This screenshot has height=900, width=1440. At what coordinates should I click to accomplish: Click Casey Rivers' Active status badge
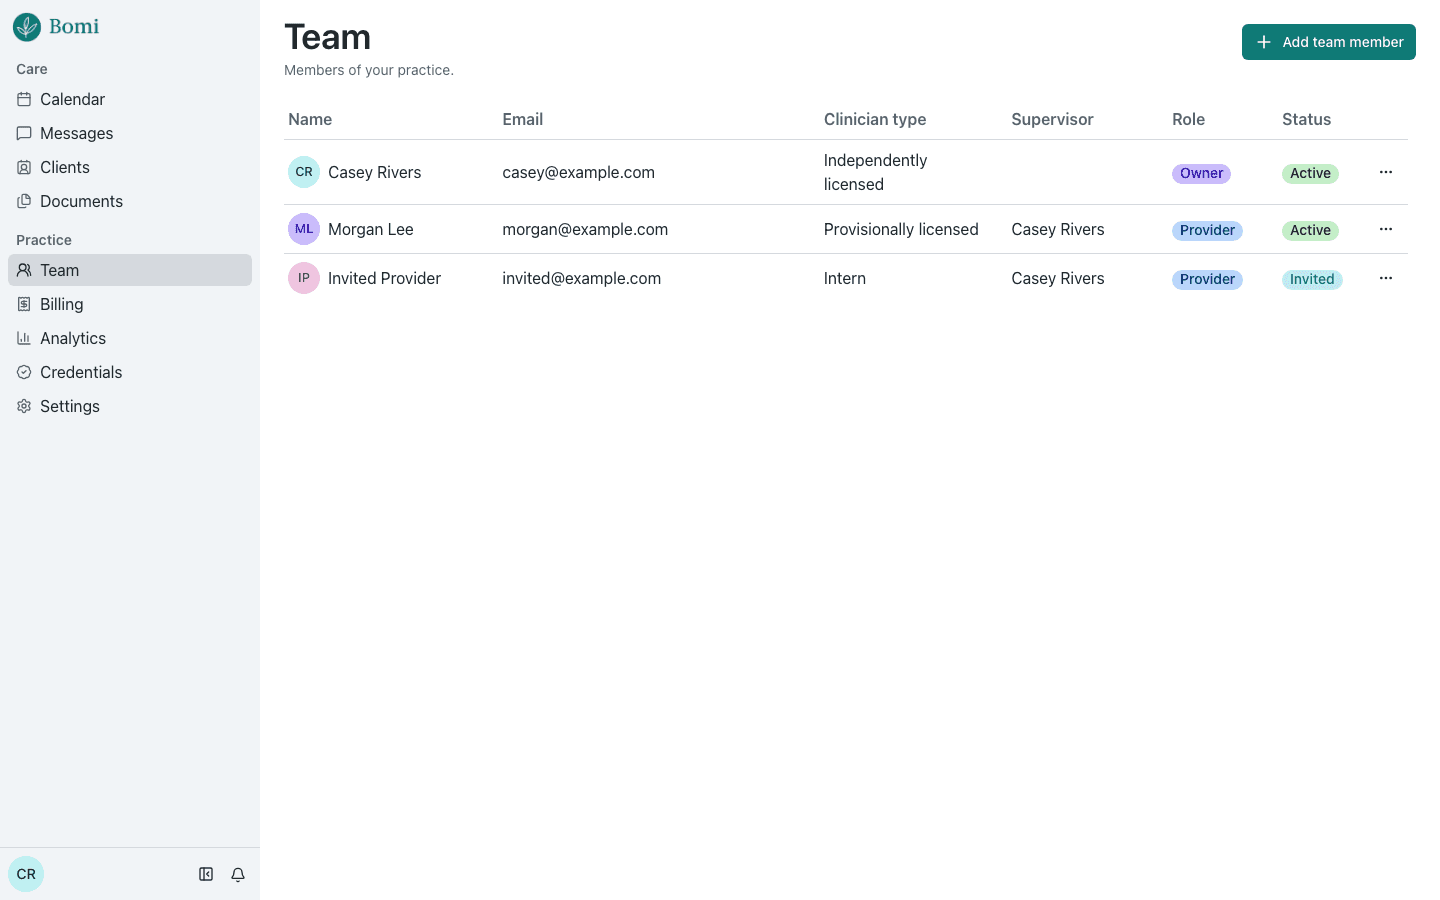[x=1310, y=173]
